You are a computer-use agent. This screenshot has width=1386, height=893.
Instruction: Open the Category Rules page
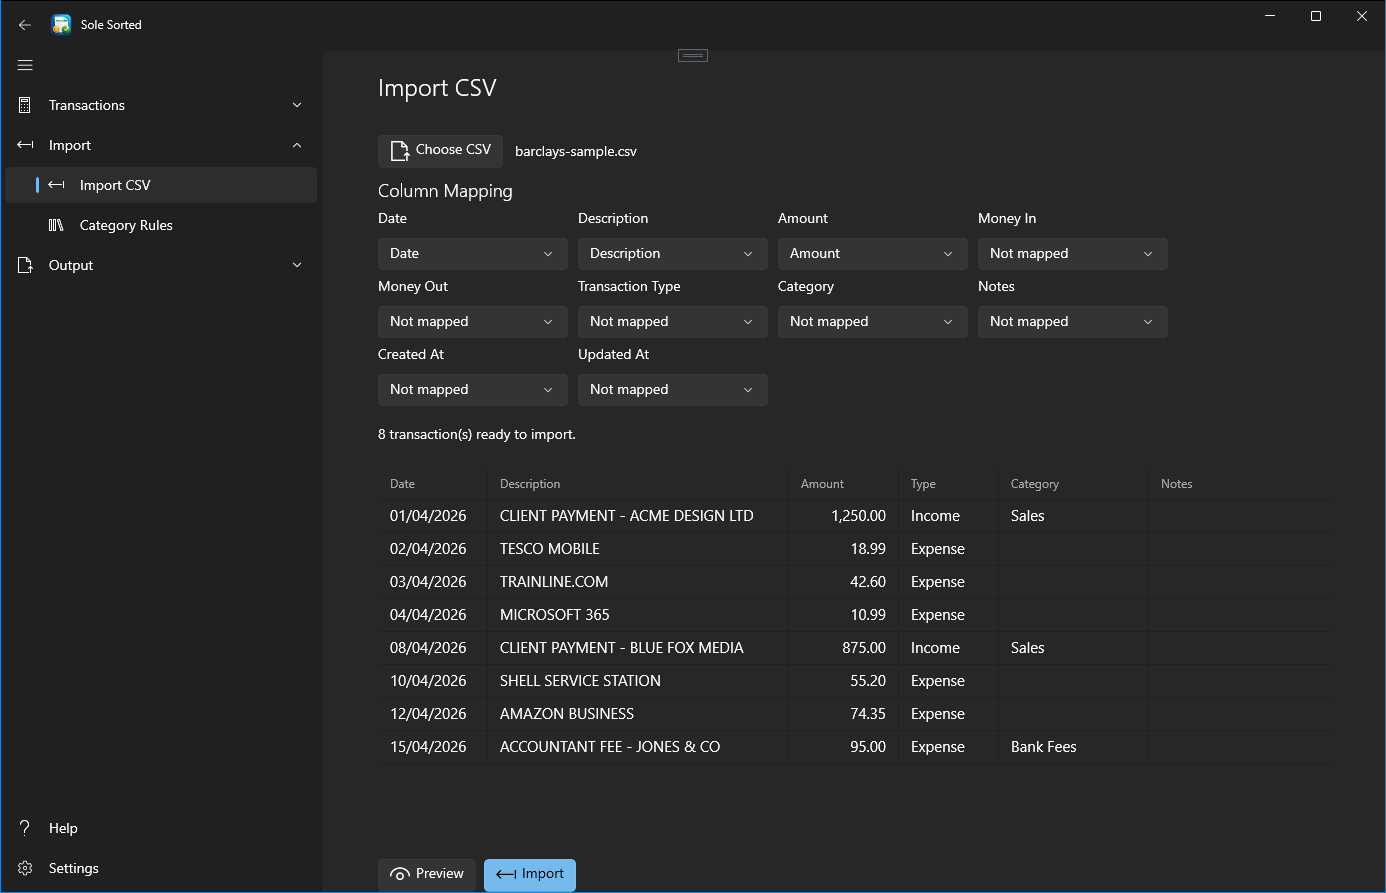click(x=161, y=225)
